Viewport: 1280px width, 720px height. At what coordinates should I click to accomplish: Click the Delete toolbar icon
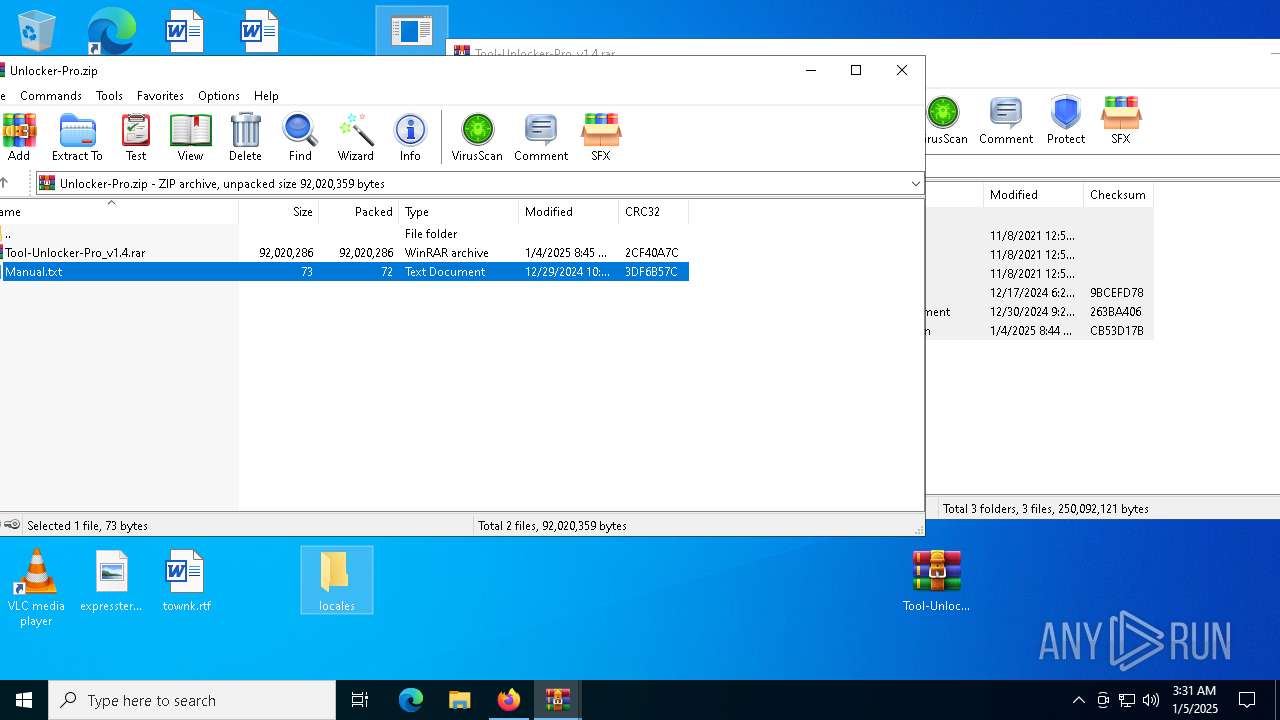(x=245, y=137)
